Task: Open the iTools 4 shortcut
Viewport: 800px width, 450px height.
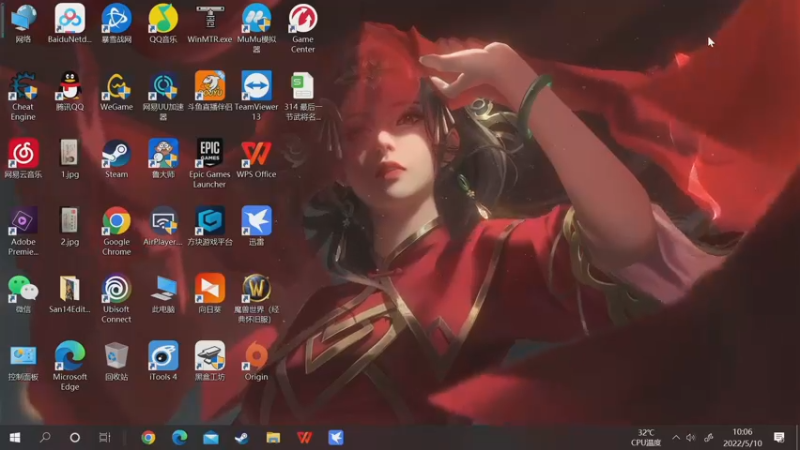Action: [x=163, y=361]
